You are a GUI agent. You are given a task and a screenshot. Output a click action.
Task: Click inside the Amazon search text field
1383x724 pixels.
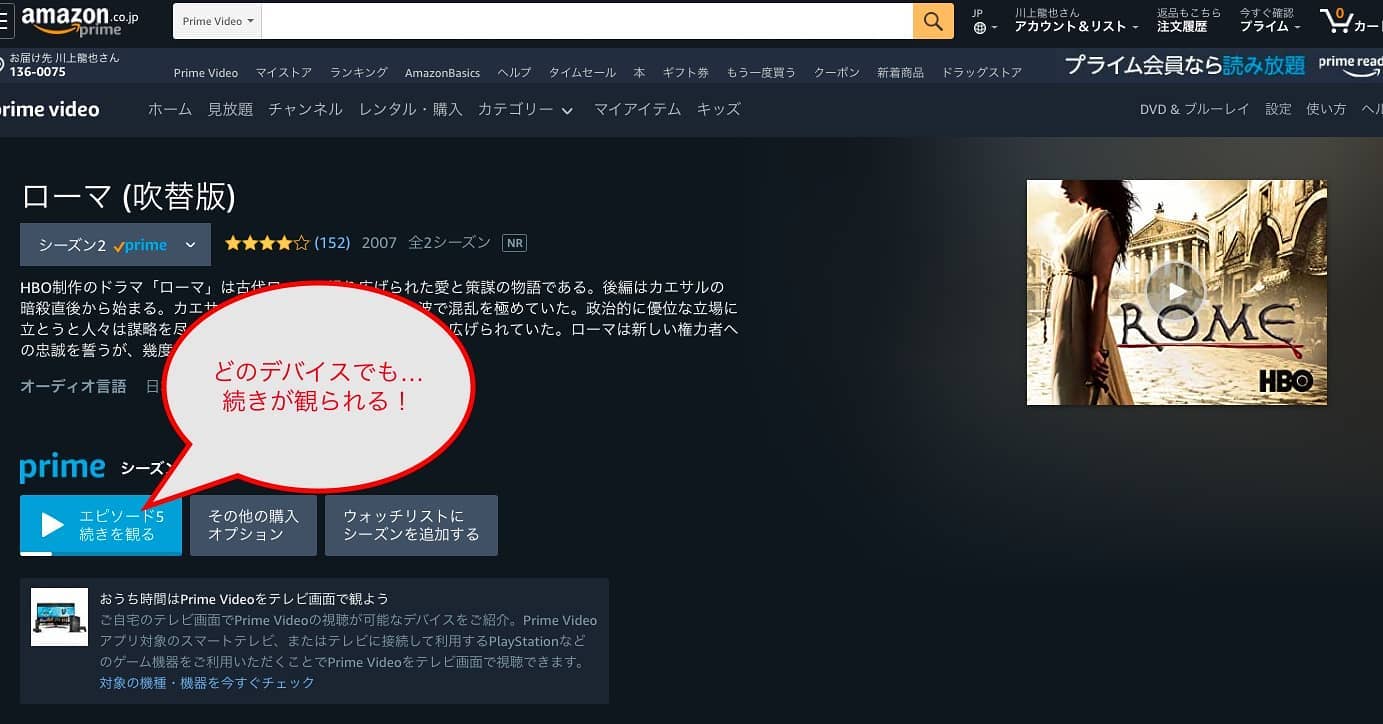click(586, 21)
